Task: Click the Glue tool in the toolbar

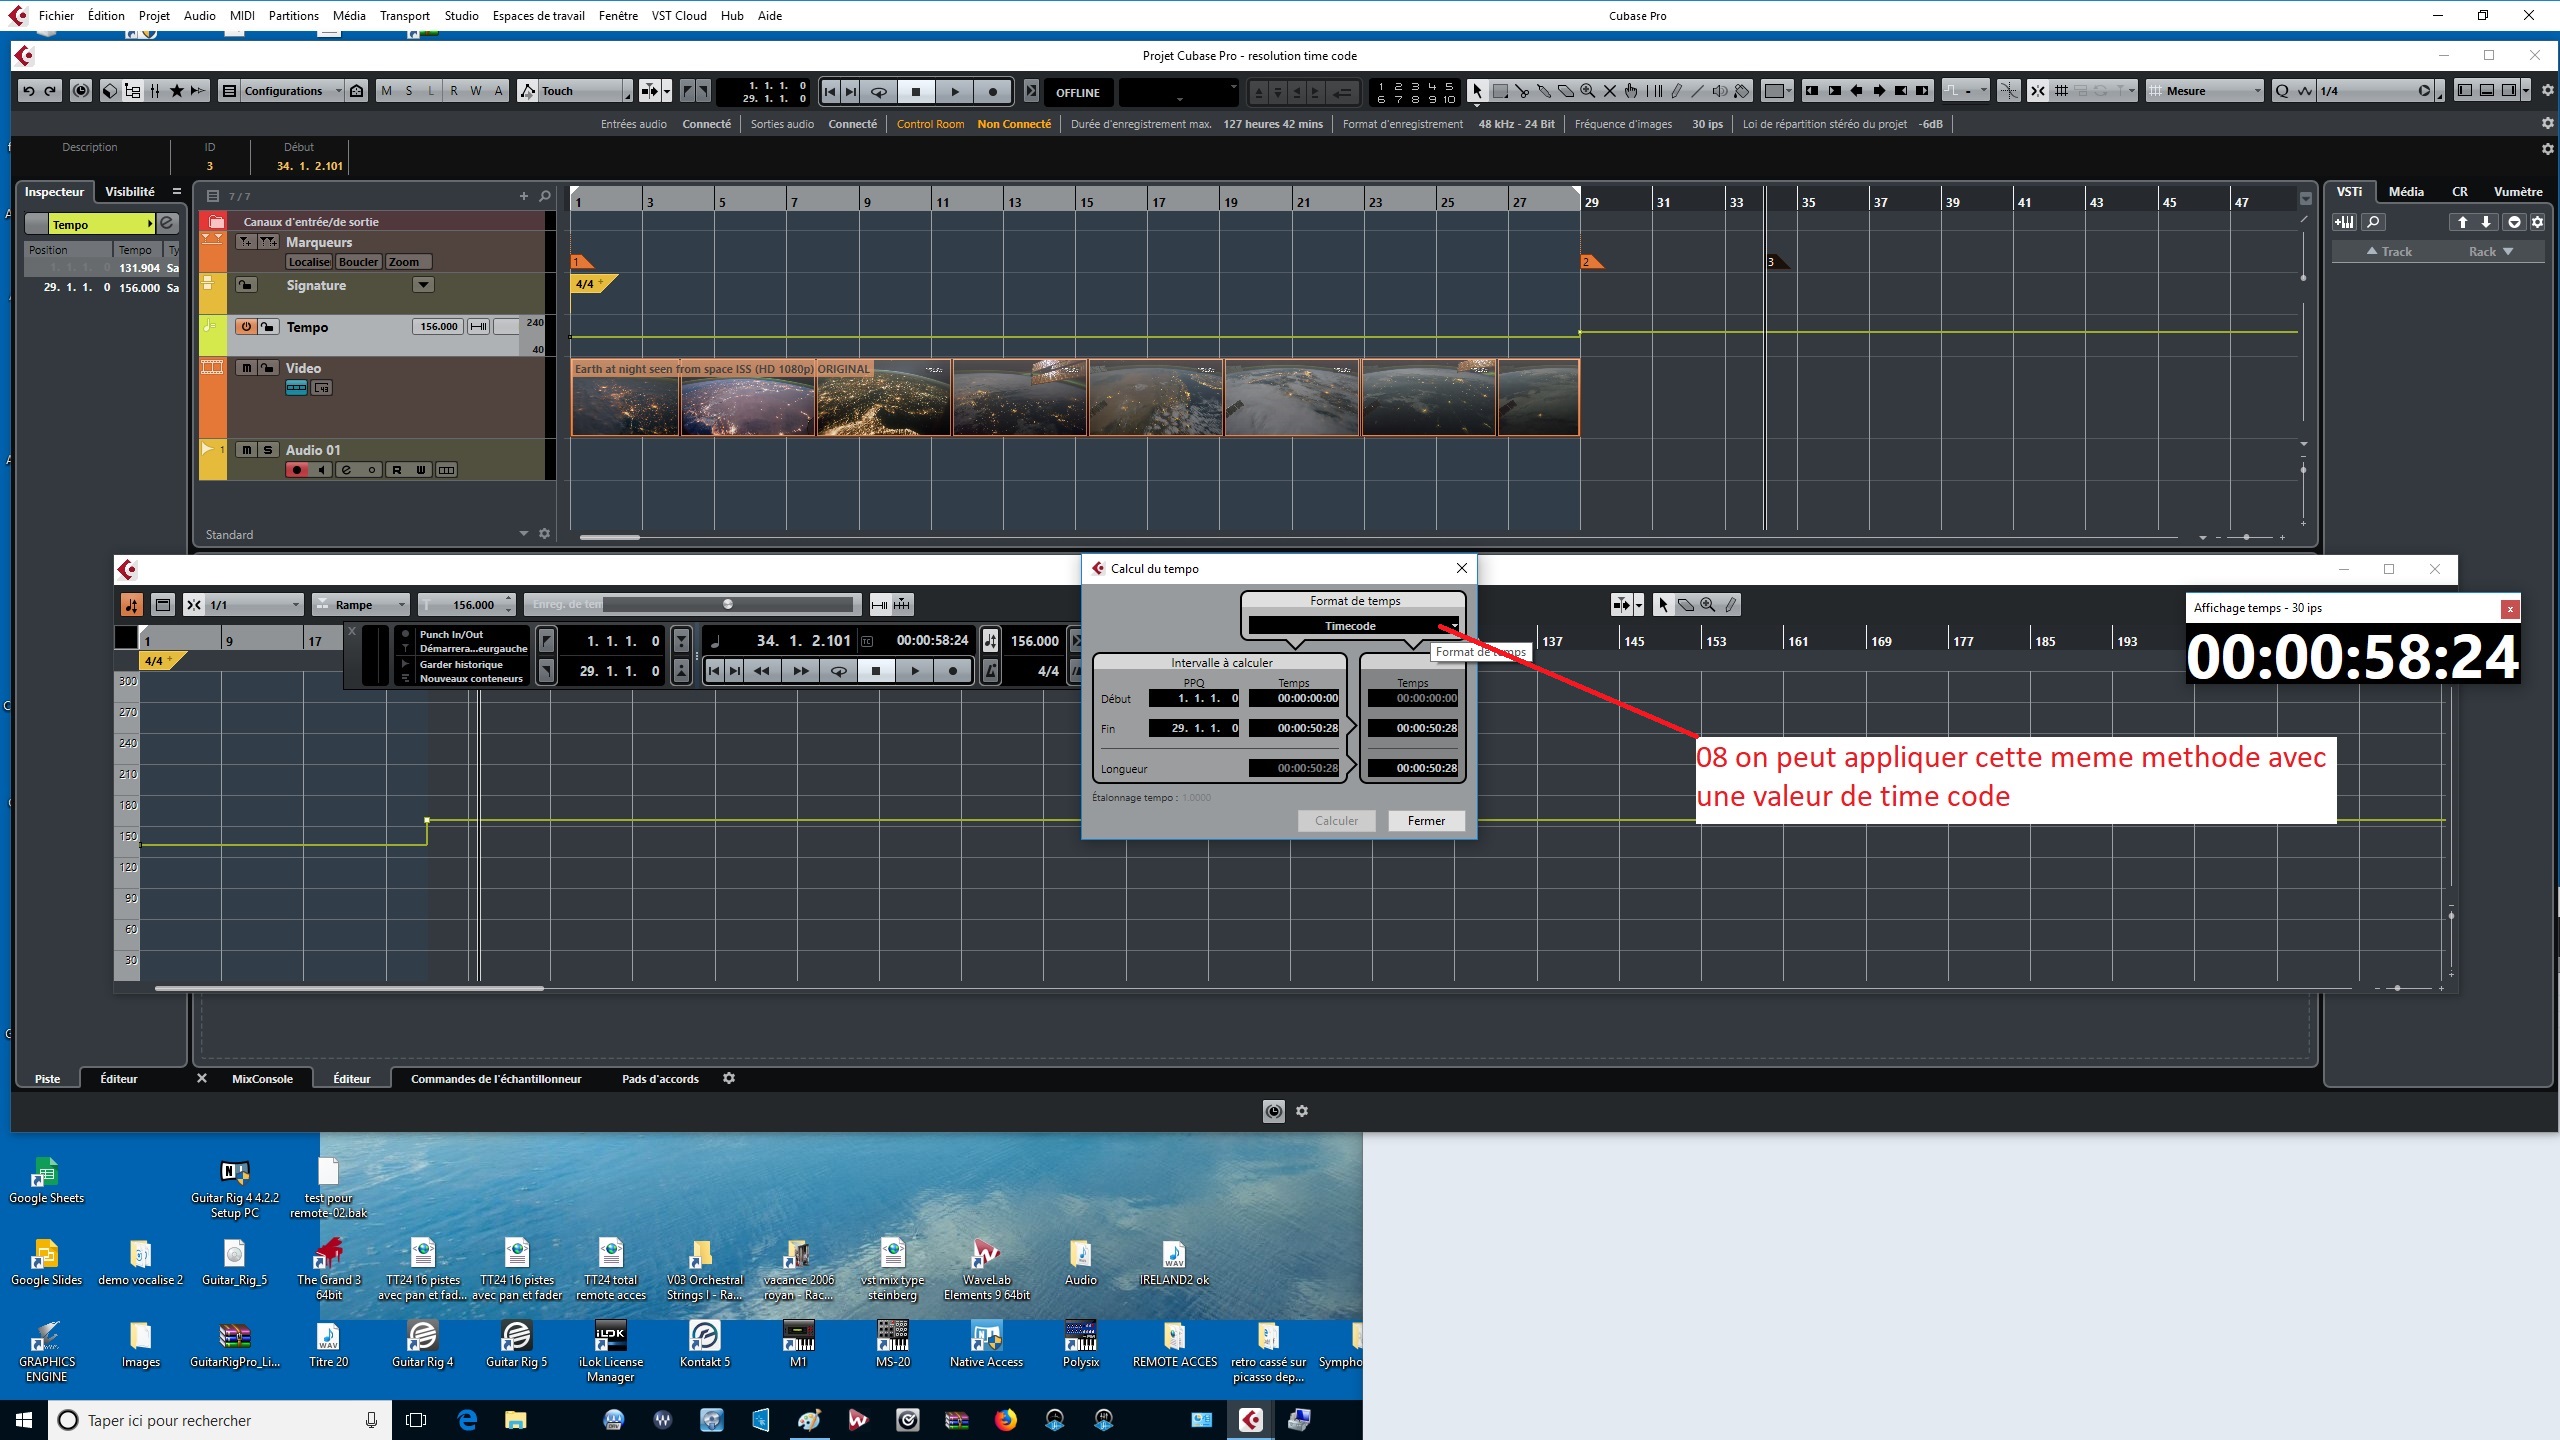Action: click(1545, 91)
